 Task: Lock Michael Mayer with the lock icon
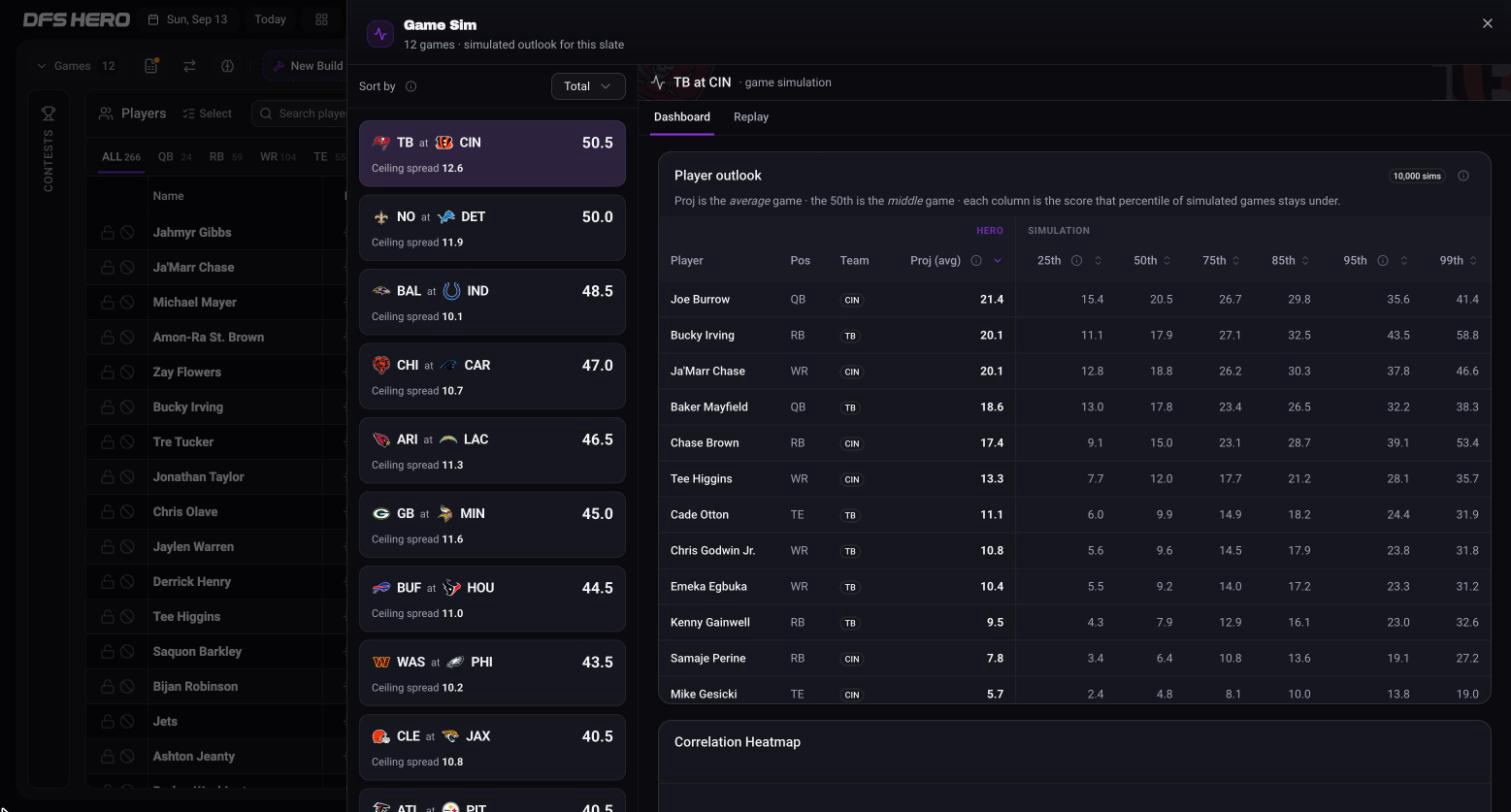point(107,303)
